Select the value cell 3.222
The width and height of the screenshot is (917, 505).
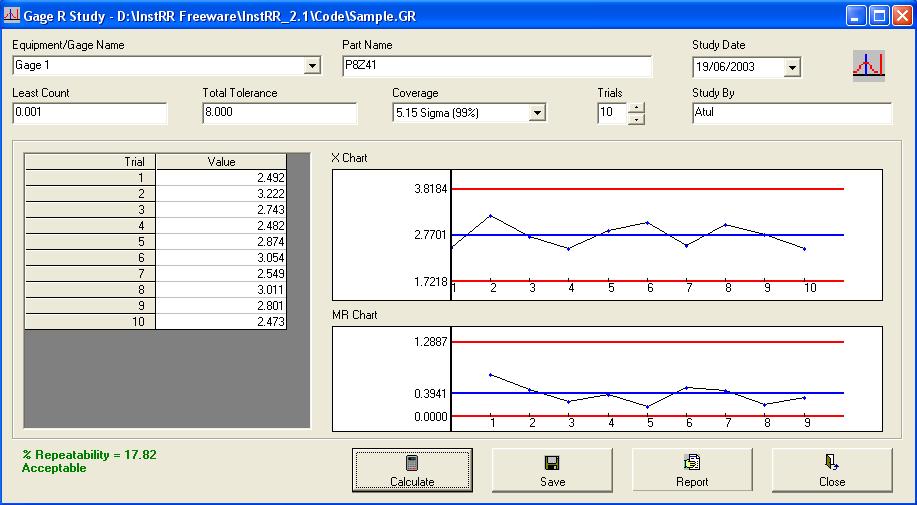221,194
